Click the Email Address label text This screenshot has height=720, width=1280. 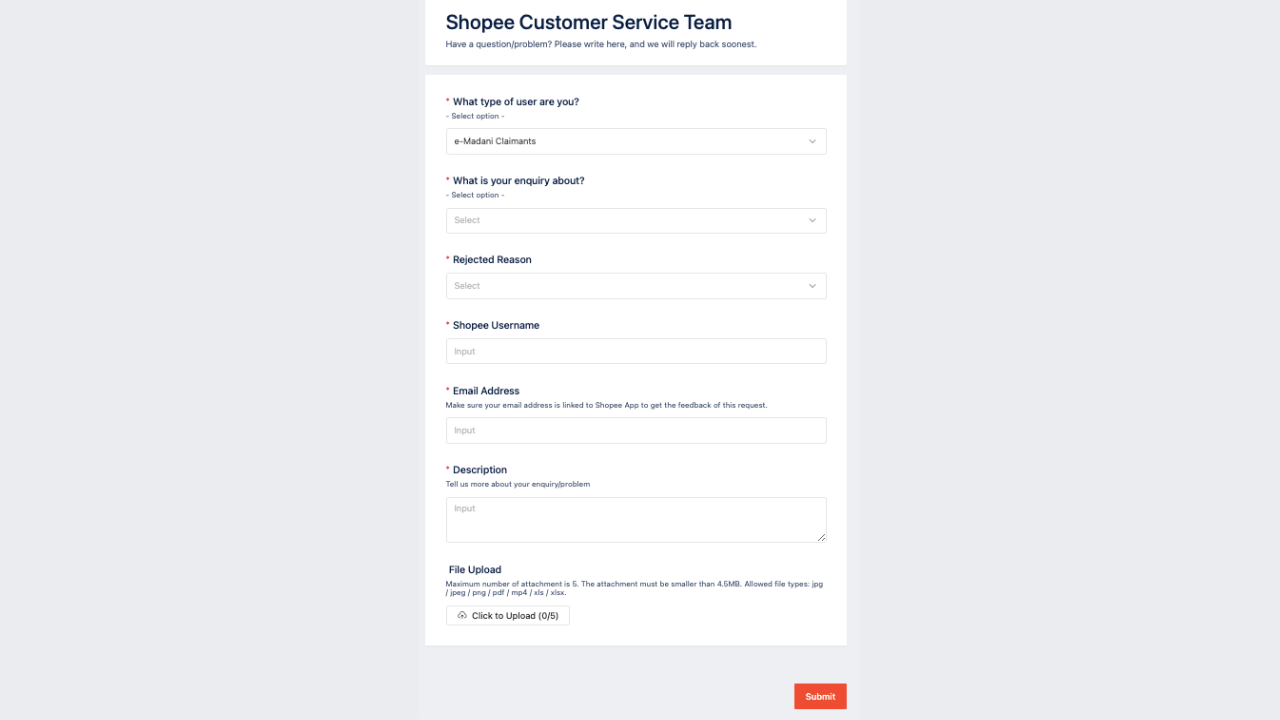(486, 391)
